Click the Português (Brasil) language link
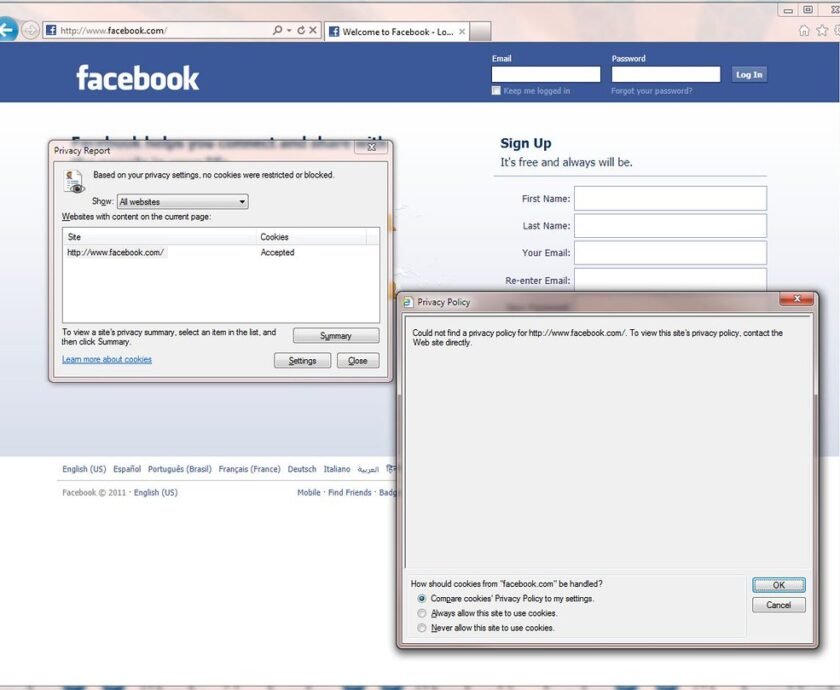Image resolution: width=840 pixels, height=690 pixels. tap(179, 469)
